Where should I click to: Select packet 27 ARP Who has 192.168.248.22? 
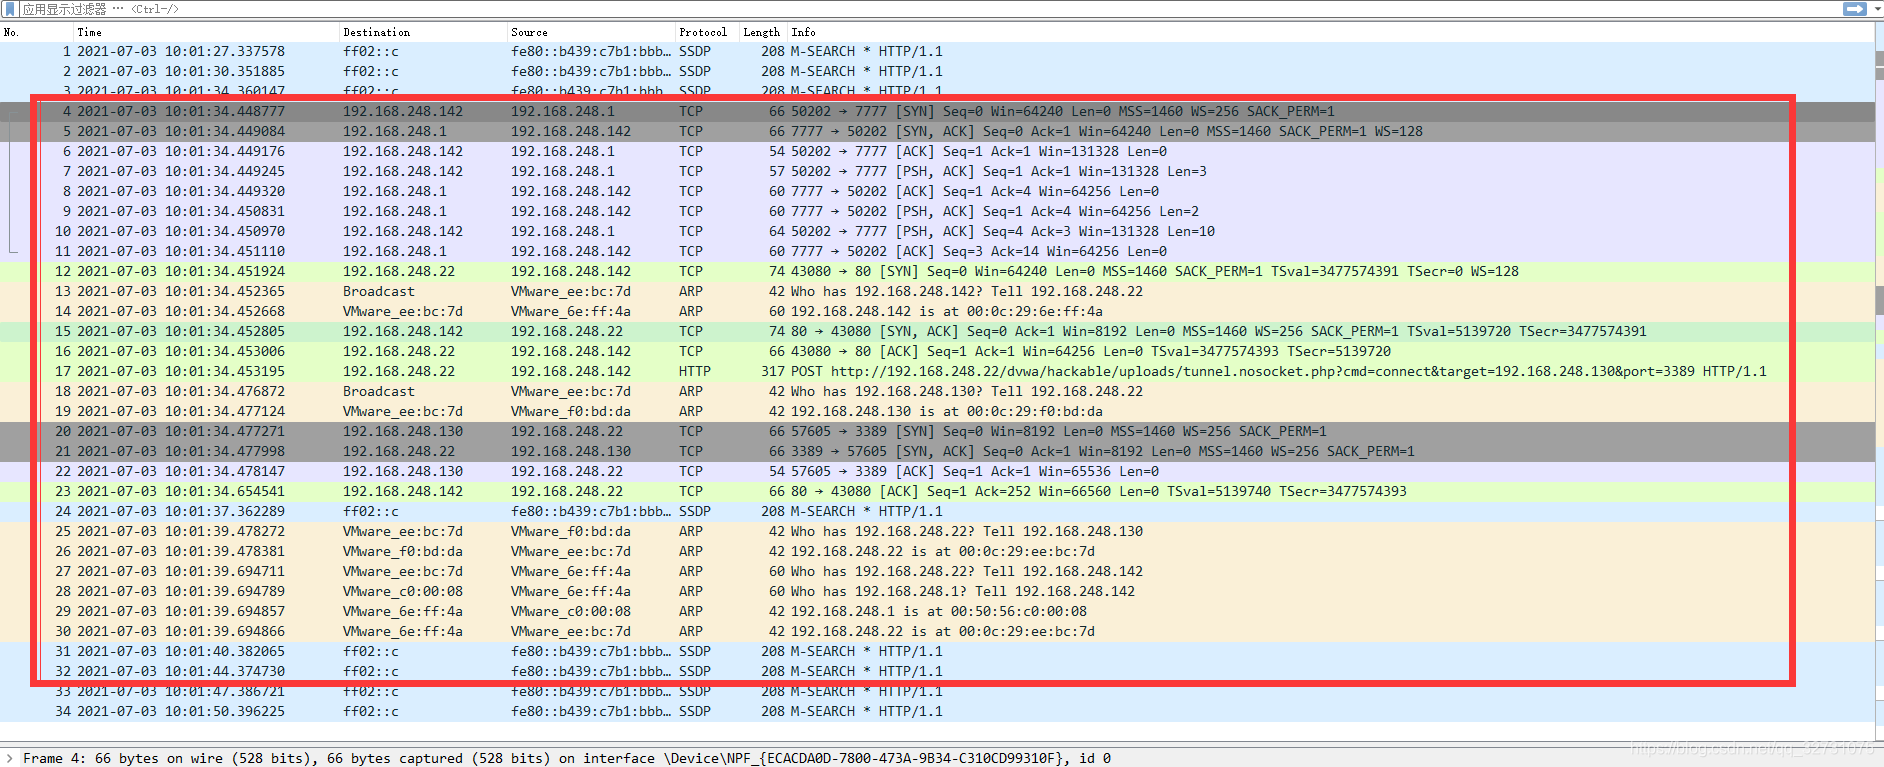coord(937,571)
